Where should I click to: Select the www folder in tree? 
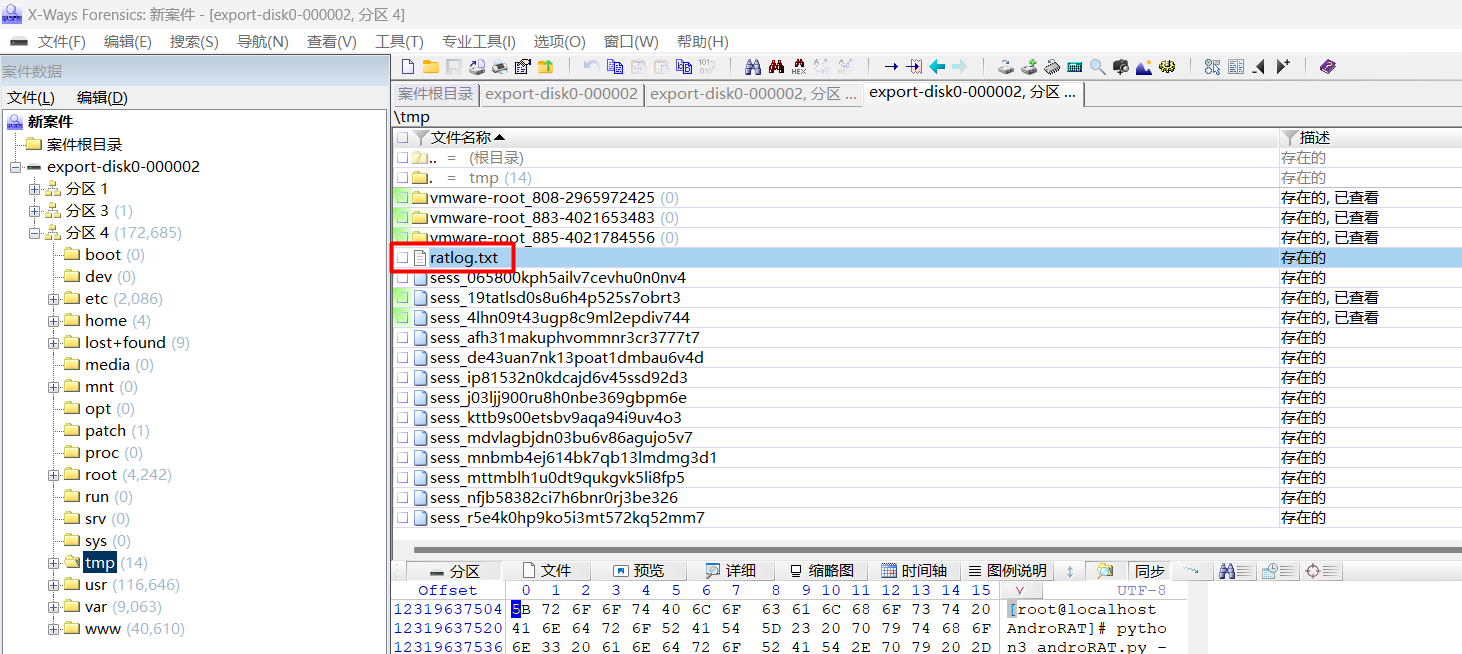coord(103,629)
